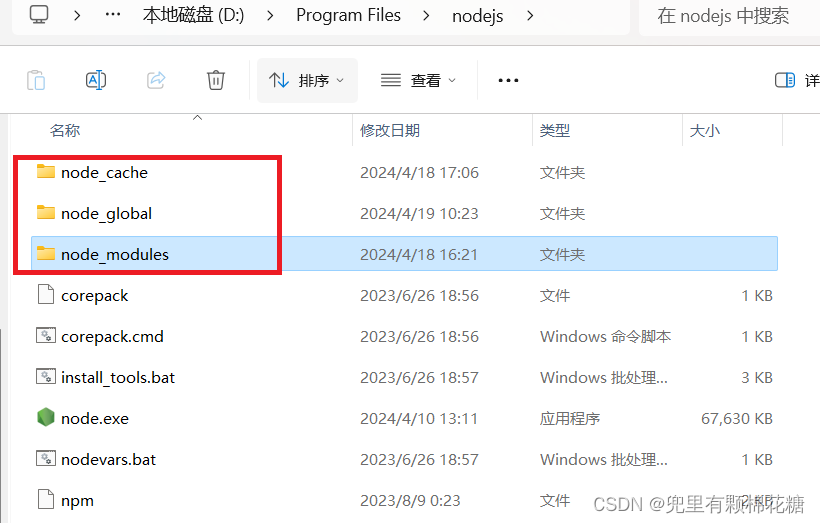Screen dimensions: 820x523
Task: Open the breadcrumb ellipsis for hidden path segments
Action: (112, 15)
